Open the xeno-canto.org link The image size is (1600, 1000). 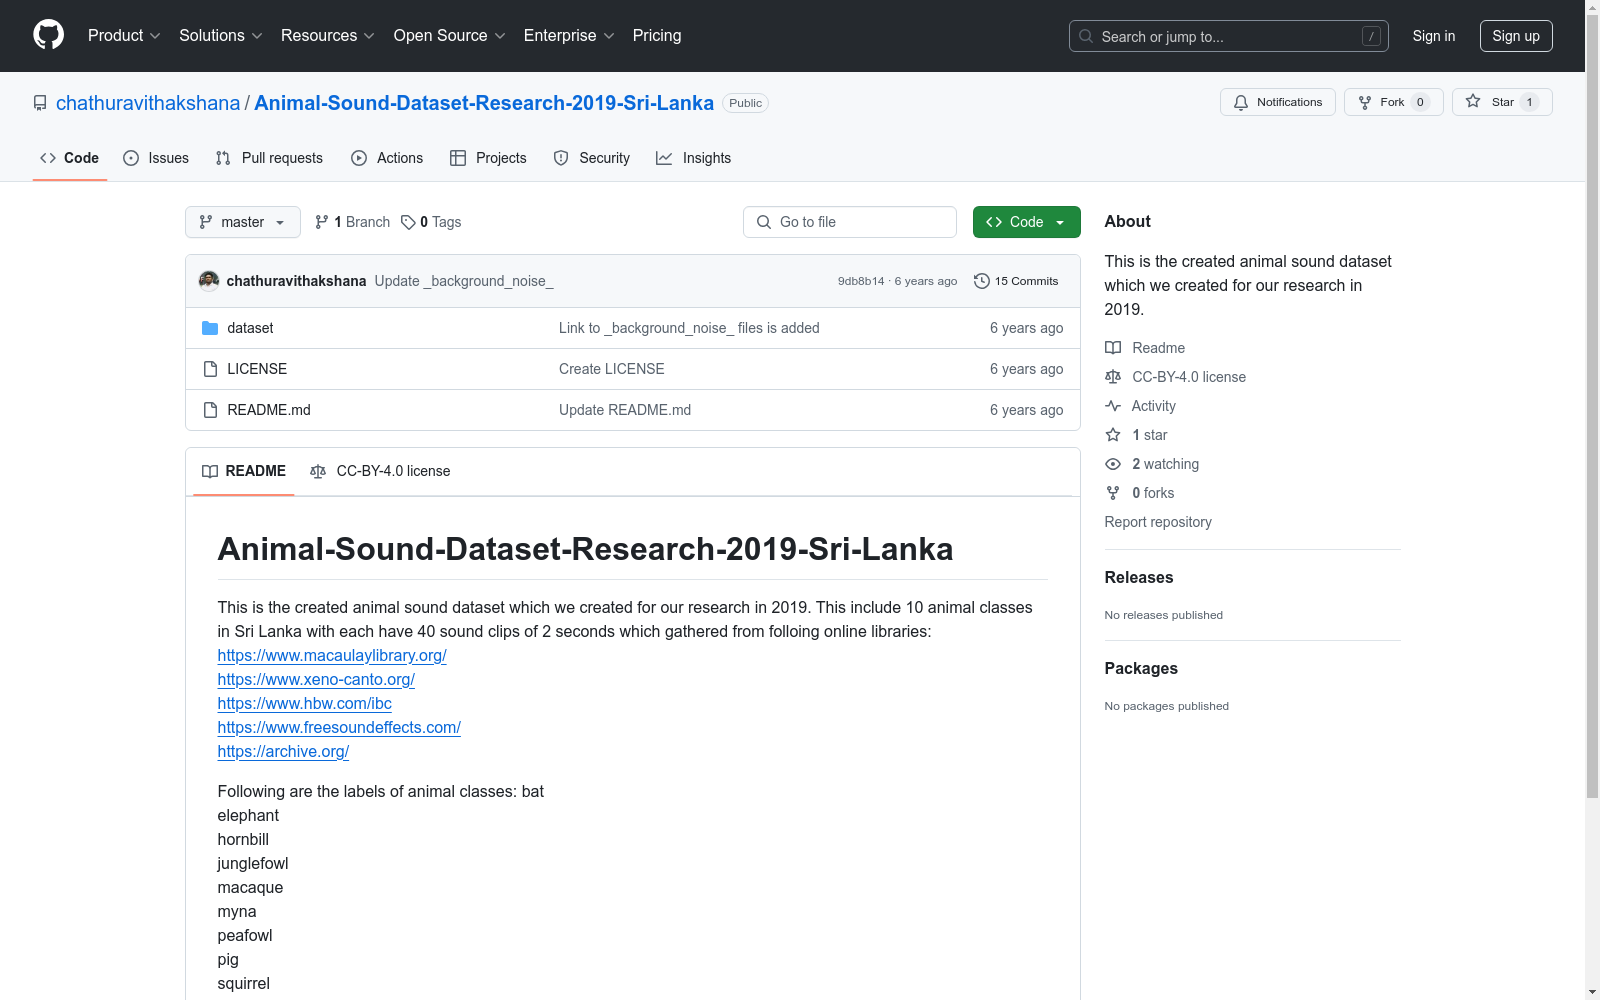(x=316, y=679)
